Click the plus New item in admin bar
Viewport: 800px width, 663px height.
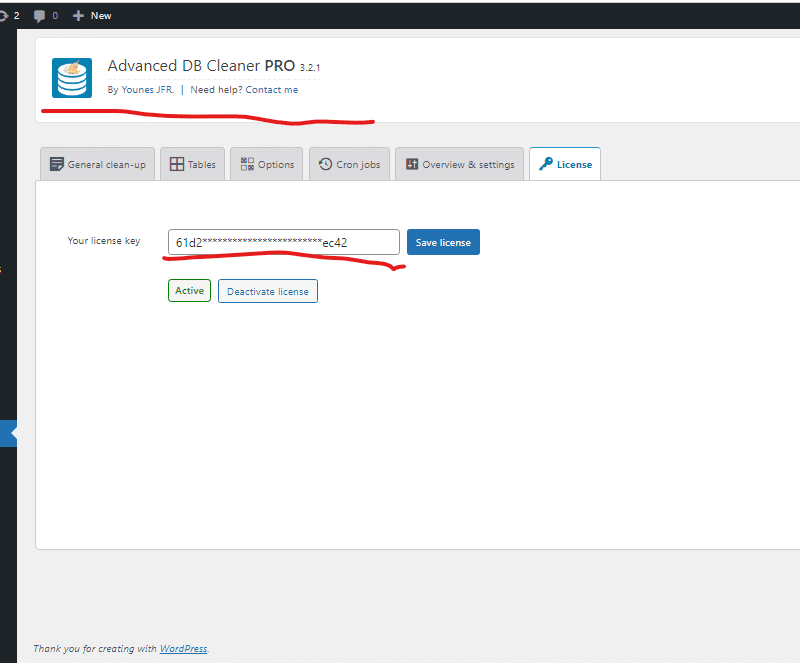[x=92, y=16]
